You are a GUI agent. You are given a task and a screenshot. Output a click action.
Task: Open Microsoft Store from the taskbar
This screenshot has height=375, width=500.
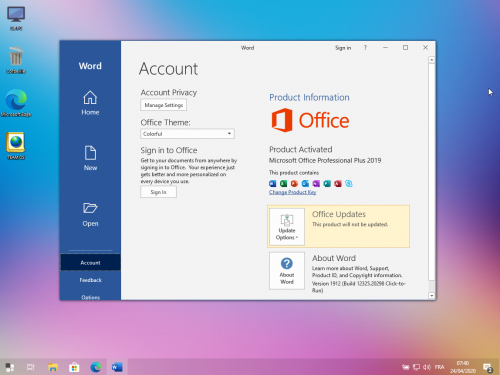coord(74,367)
